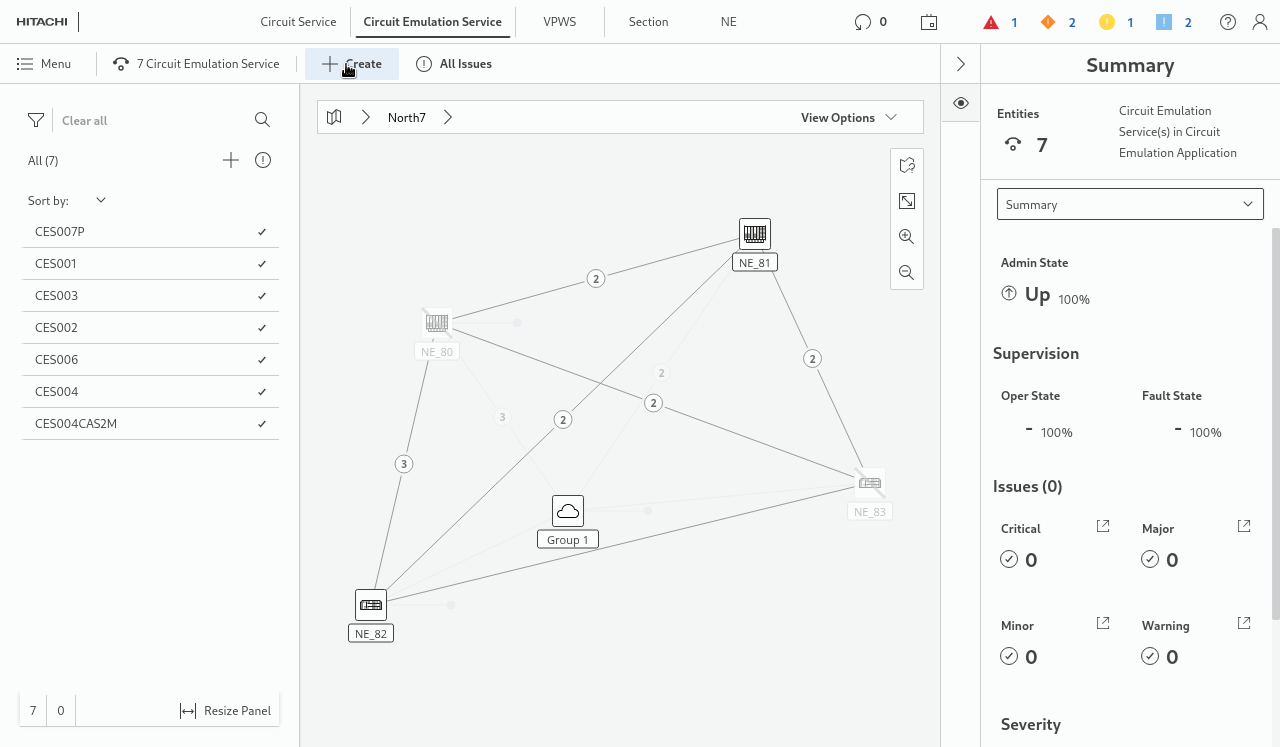
Task: Switch to the VPWS tab
Action: pyautogui.click(x=560, y=22)
